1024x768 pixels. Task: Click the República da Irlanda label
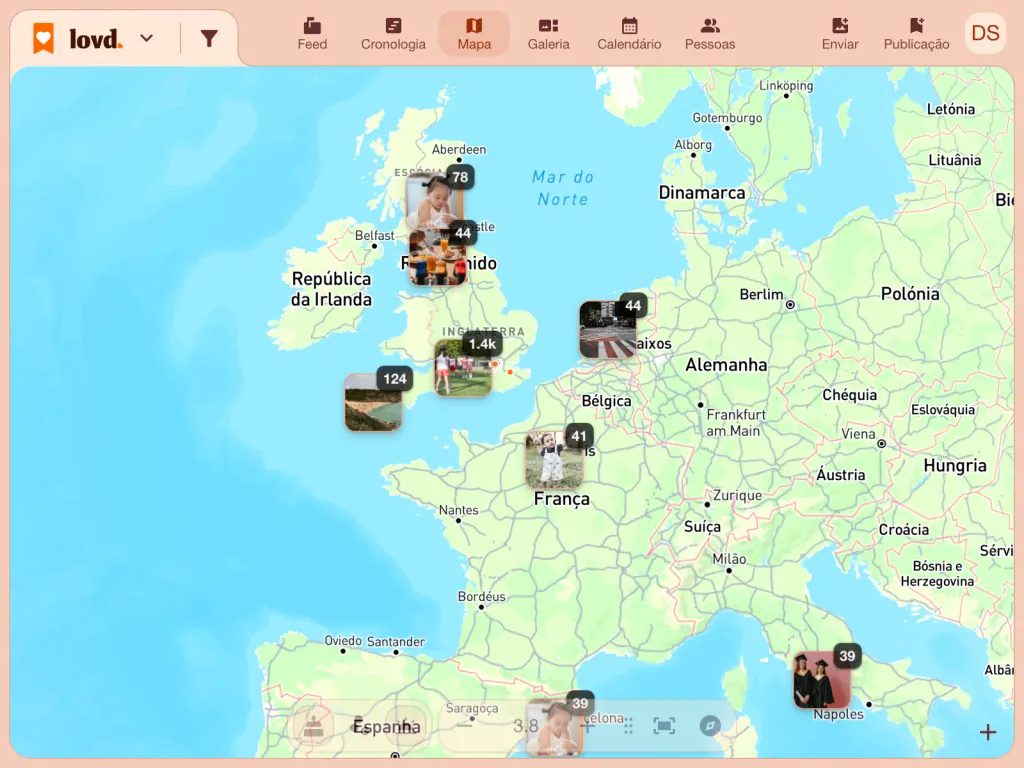tap(331, 289)
